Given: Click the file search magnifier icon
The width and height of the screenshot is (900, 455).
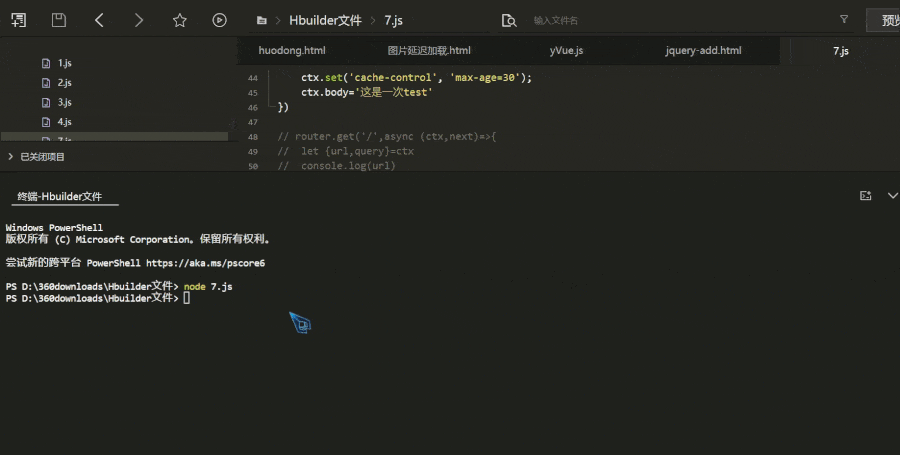Looking at the screenshot, I should 509,21.
